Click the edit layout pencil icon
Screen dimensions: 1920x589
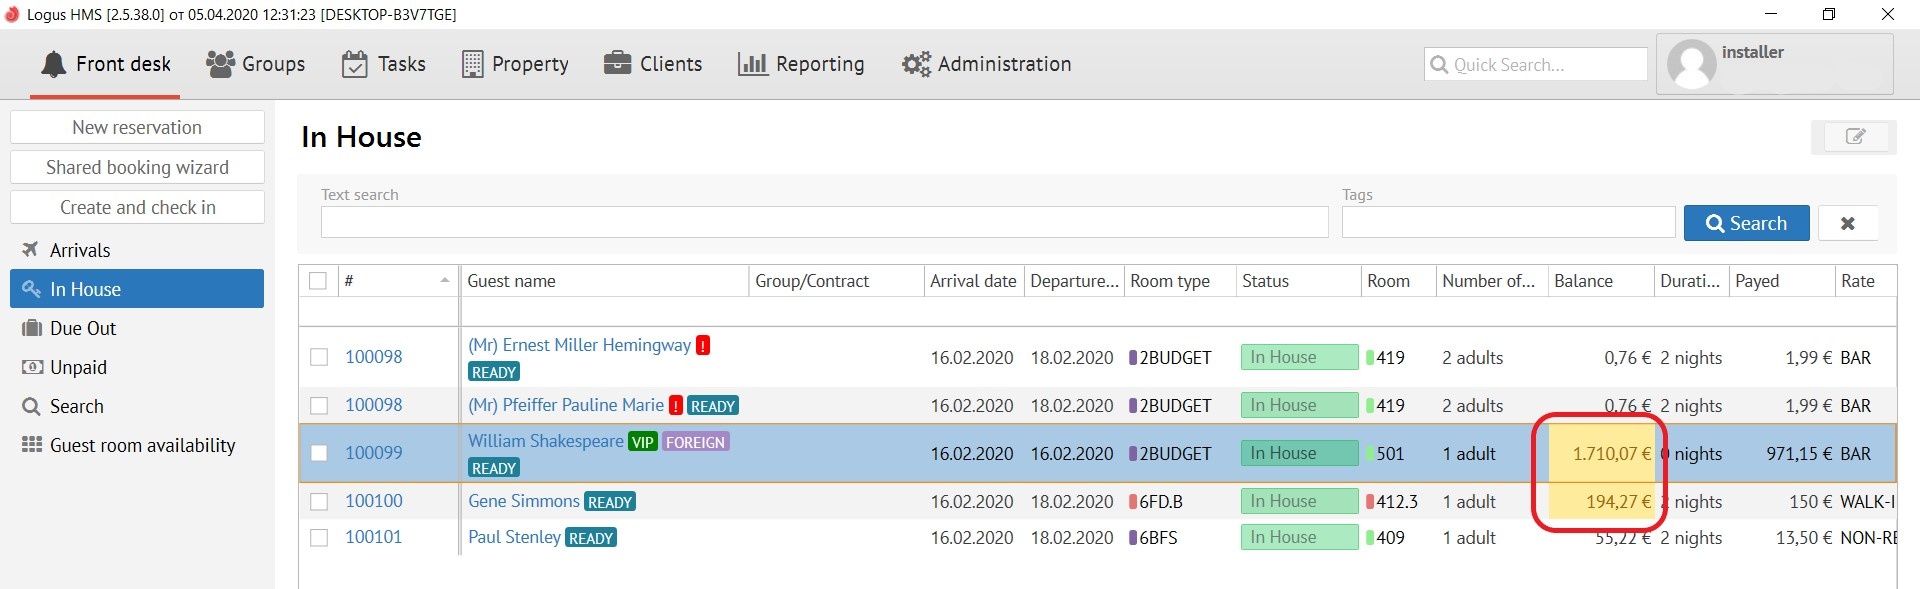(x=1854, y=137)
